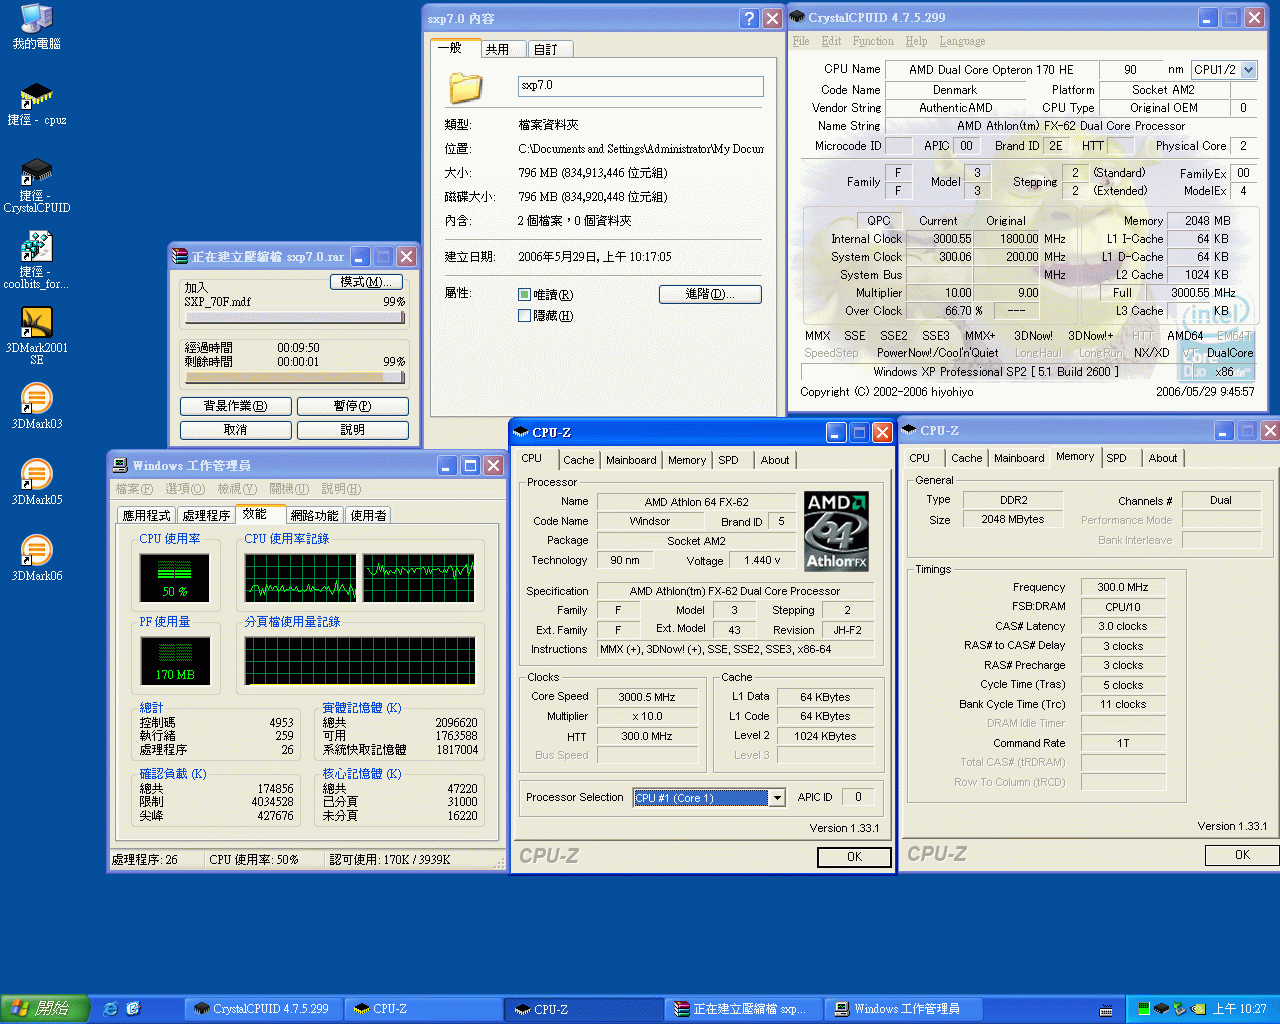Open the Function menu in CrystalCPUID
Viewport: 1280px width, 1024px height.
[872, 41]
